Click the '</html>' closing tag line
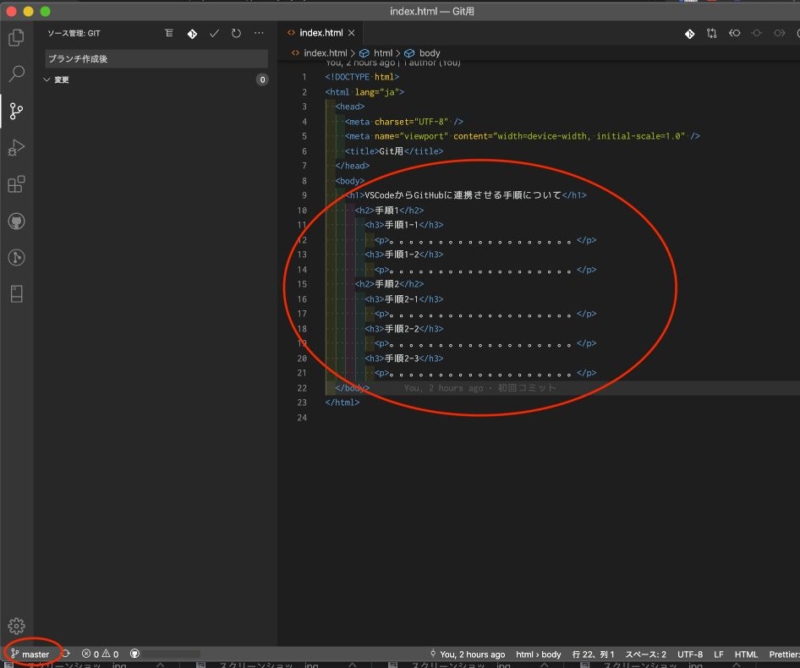The width and height of the screenshot is (800, 668). tap(342, 403)
